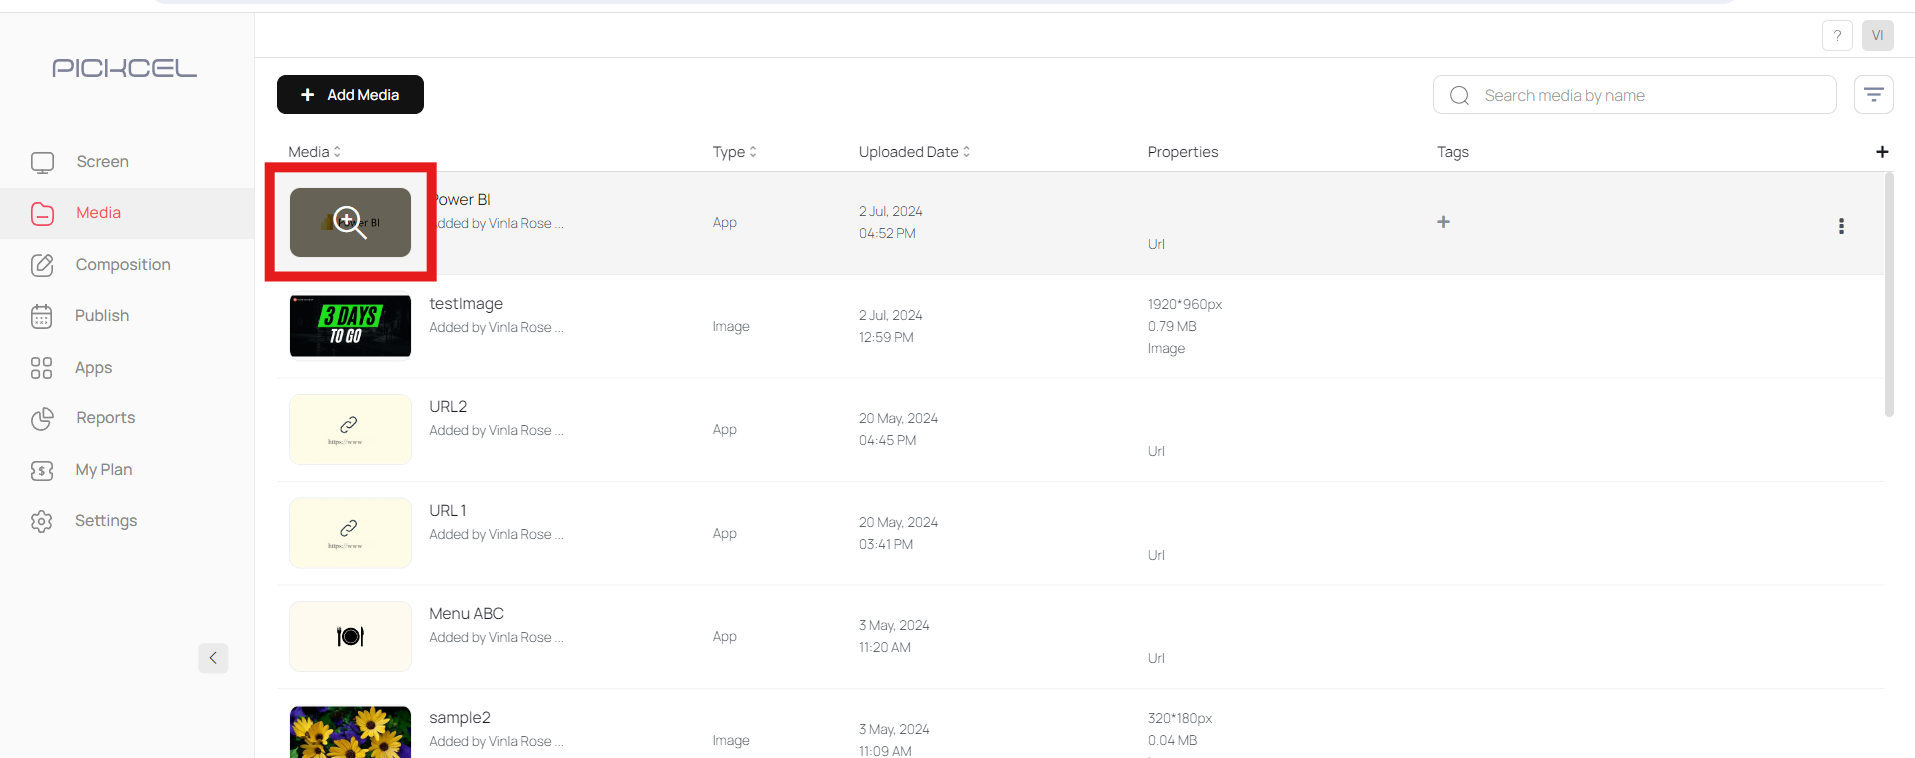The width and height of the screenshot is (1915, 758).
Task: Open the Composition panel
Action: click(x=121, y=264)
